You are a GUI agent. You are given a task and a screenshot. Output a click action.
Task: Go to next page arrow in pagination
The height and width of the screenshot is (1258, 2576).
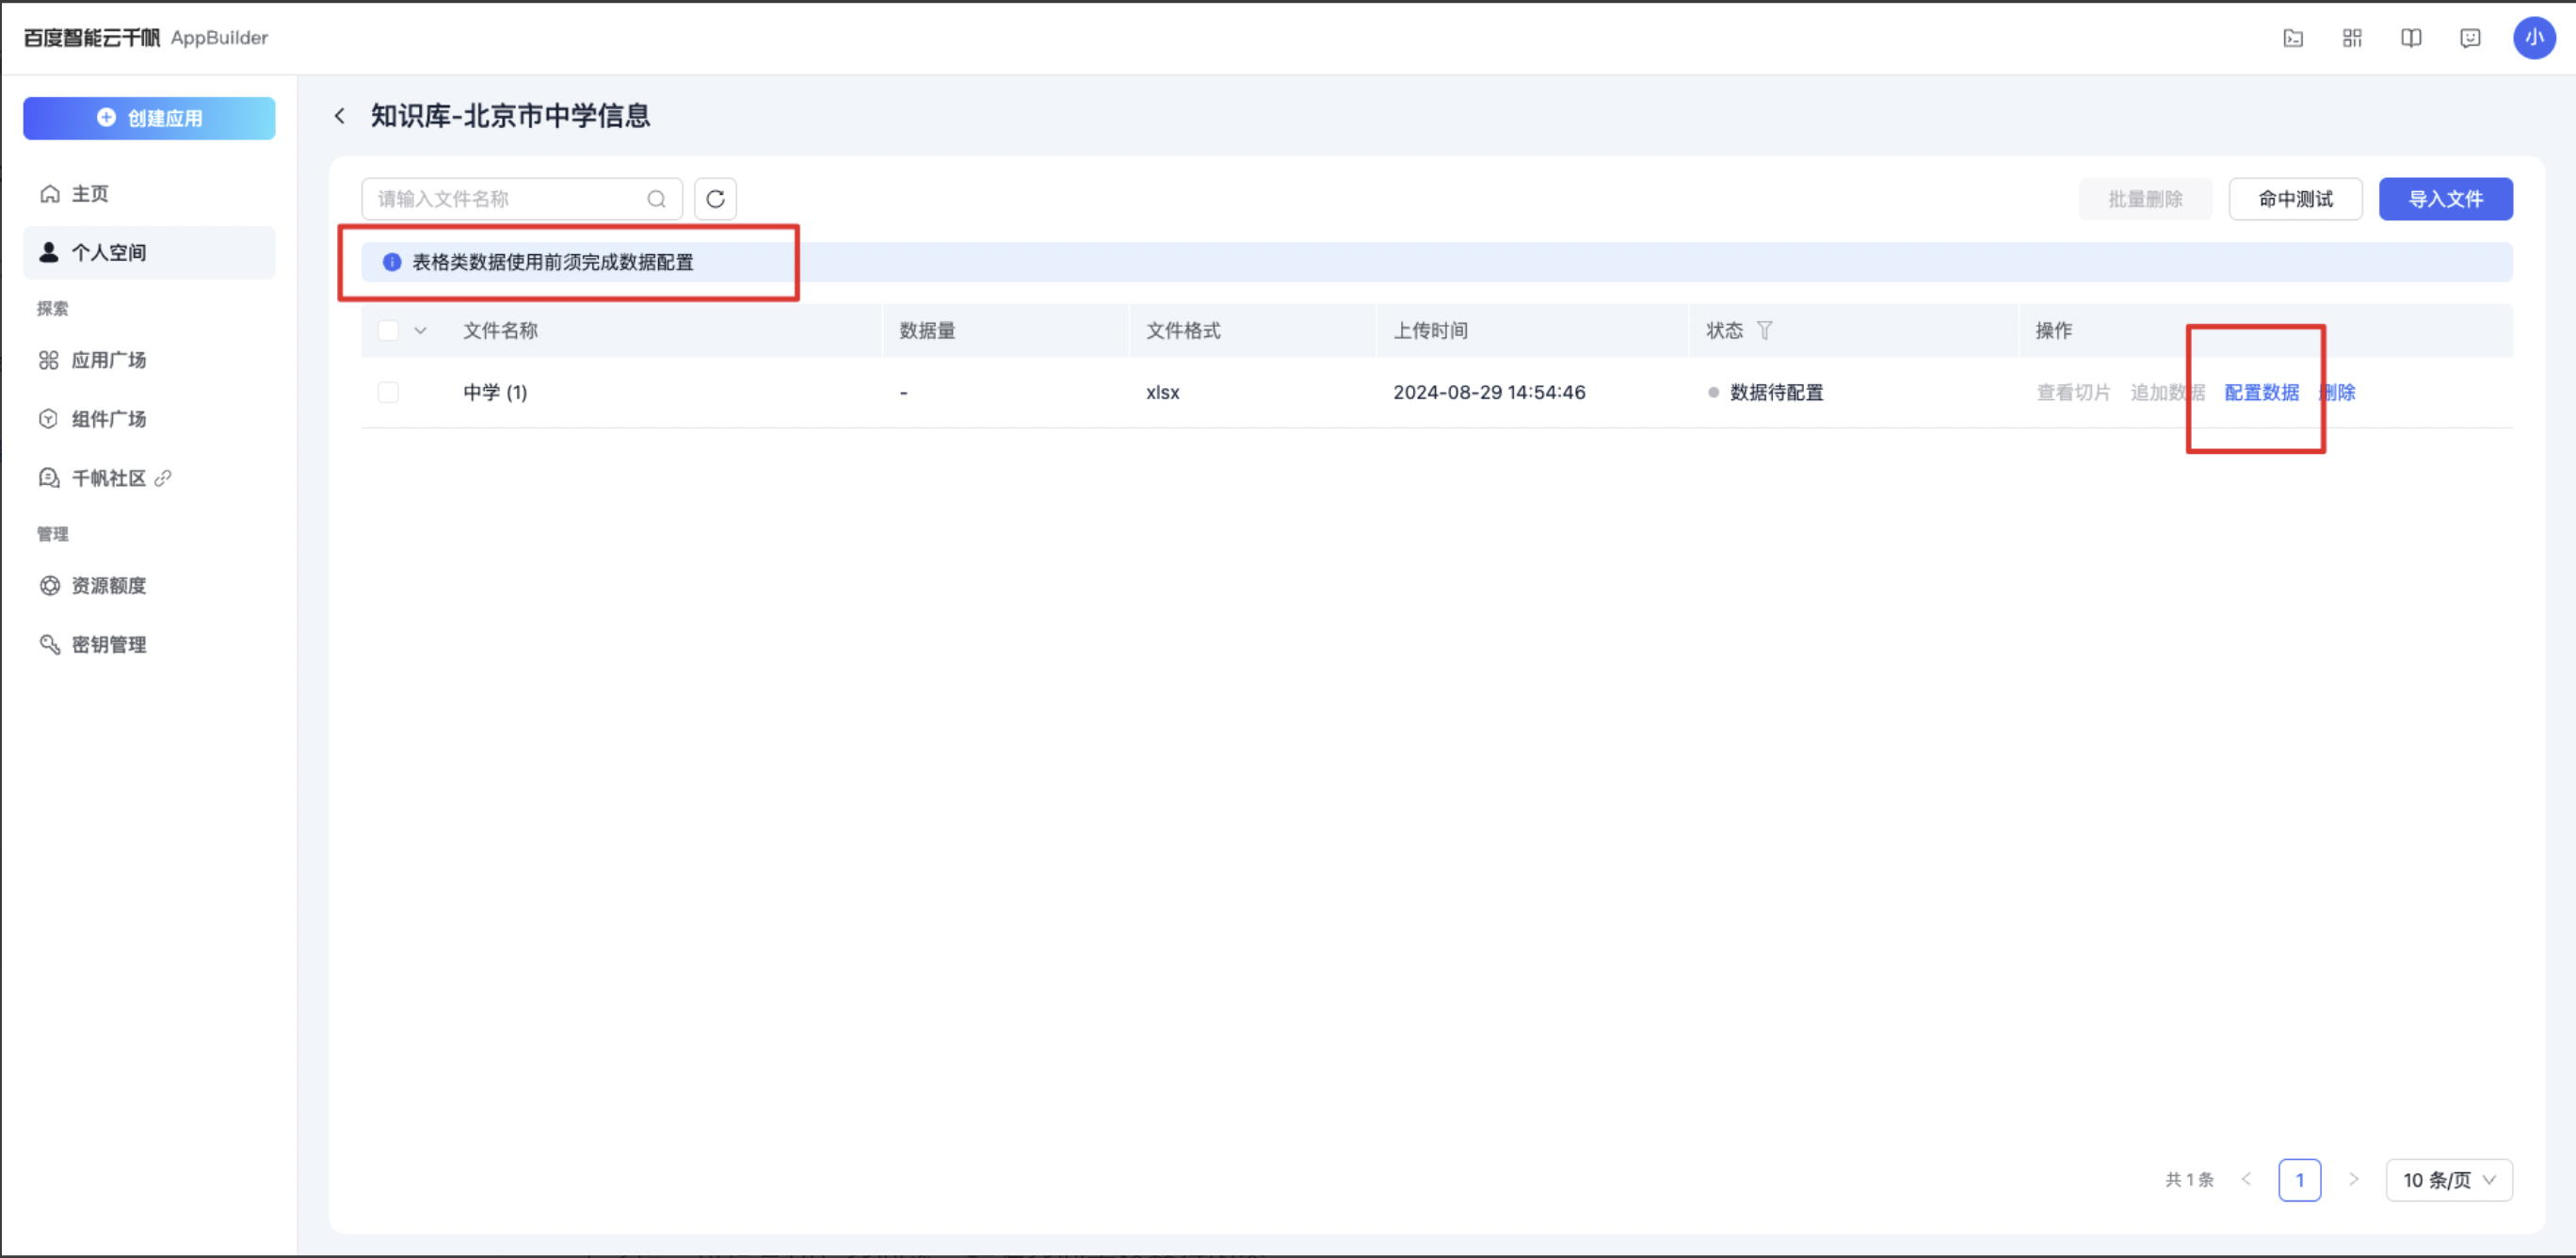(x=2353, y=1179)
